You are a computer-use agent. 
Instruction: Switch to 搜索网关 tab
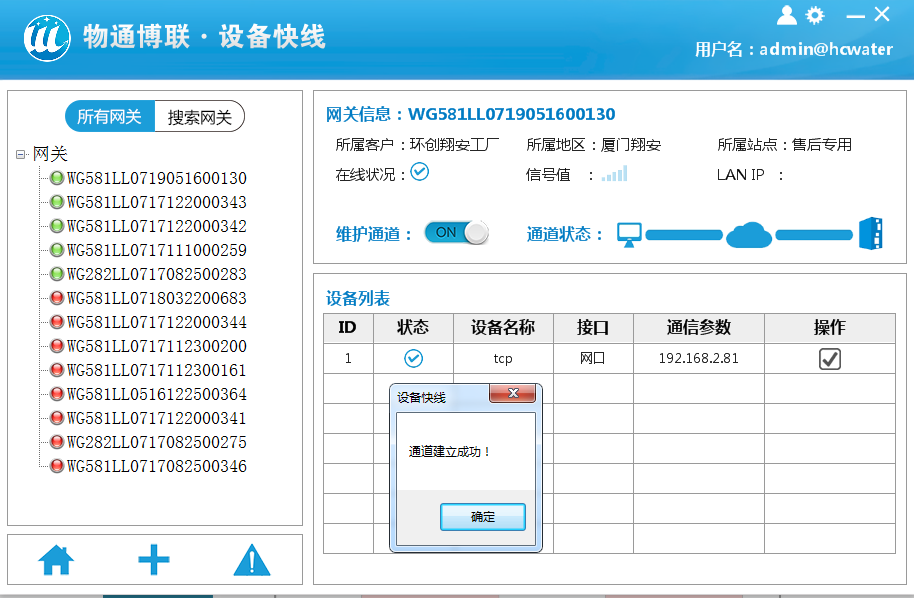[199, 117]
